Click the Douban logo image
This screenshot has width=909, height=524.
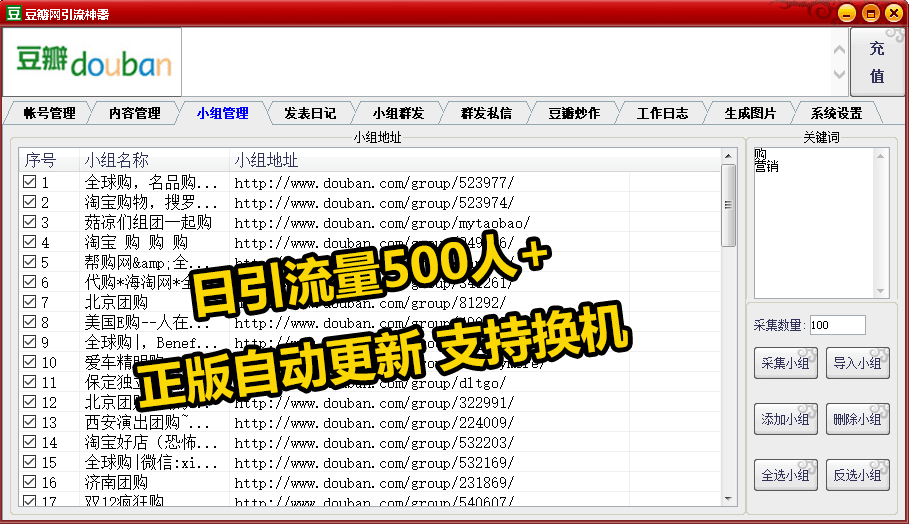[x=92, y=62]
